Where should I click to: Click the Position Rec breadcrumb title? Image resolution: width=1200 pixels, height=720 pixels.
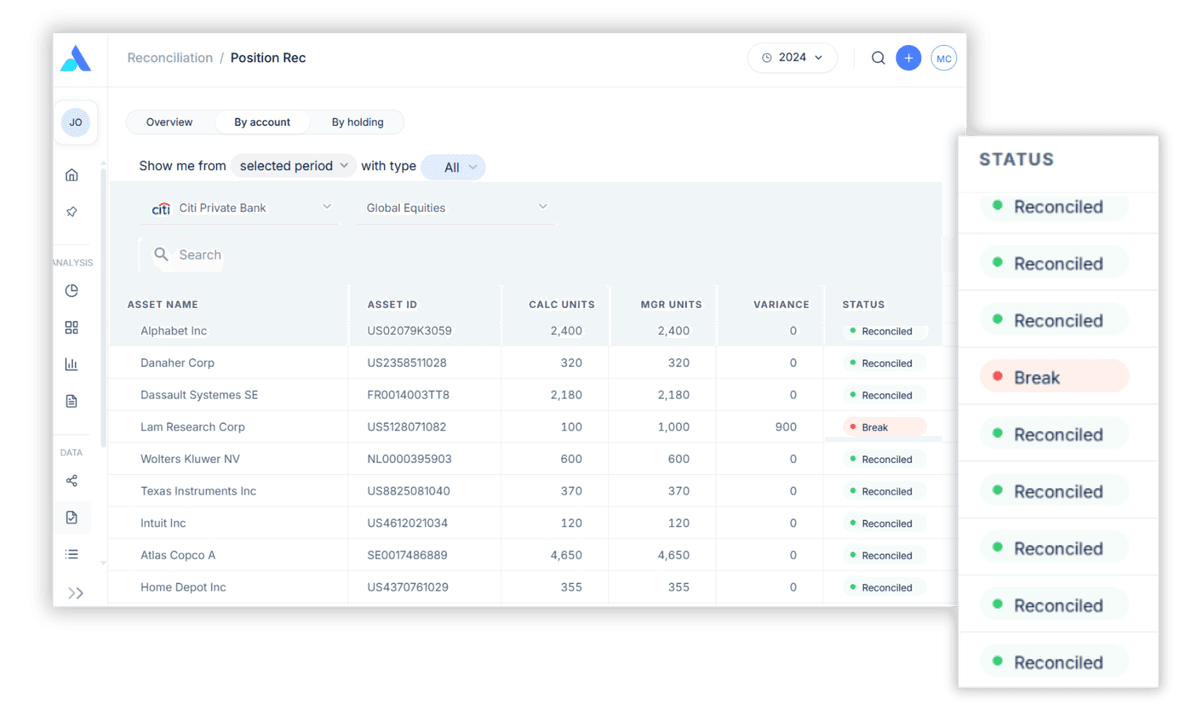[268, 58]
